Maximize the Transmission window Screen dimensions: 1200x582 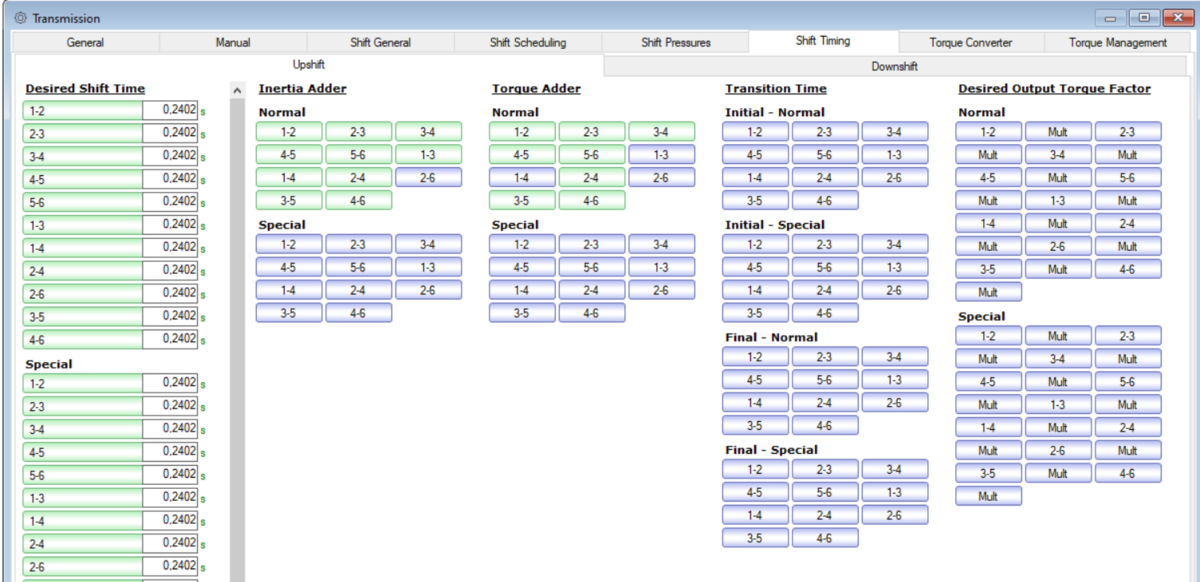click(1143, 18)
